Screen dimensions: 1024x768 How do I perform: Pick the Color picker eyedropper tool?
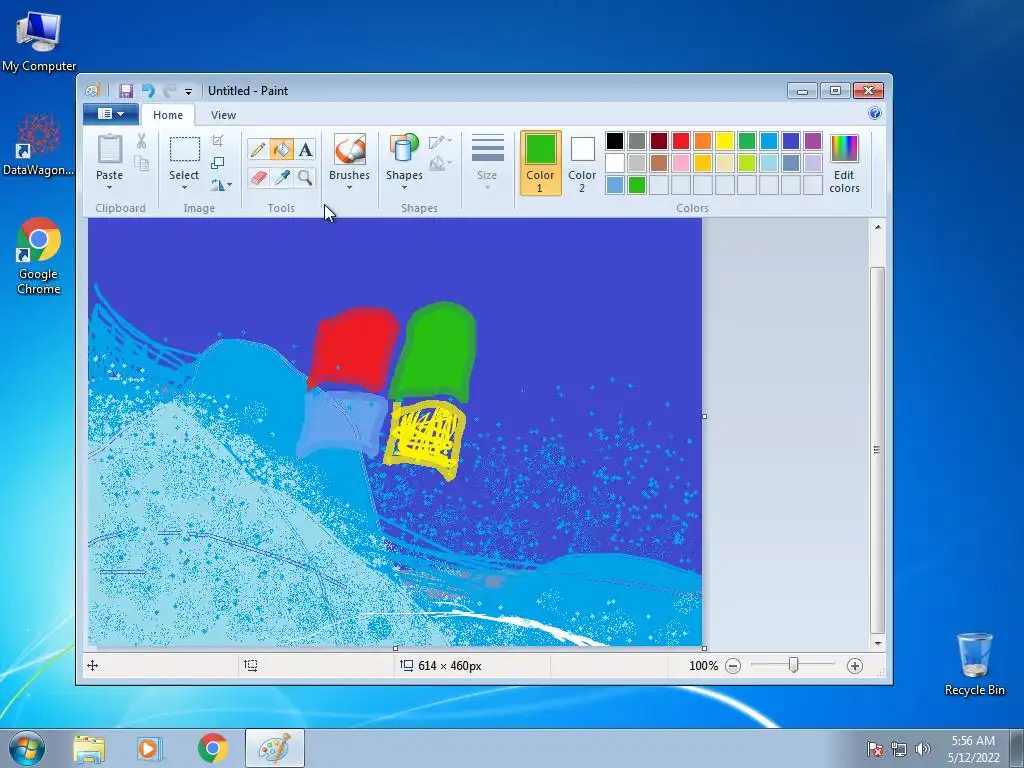tap(281, 178)
